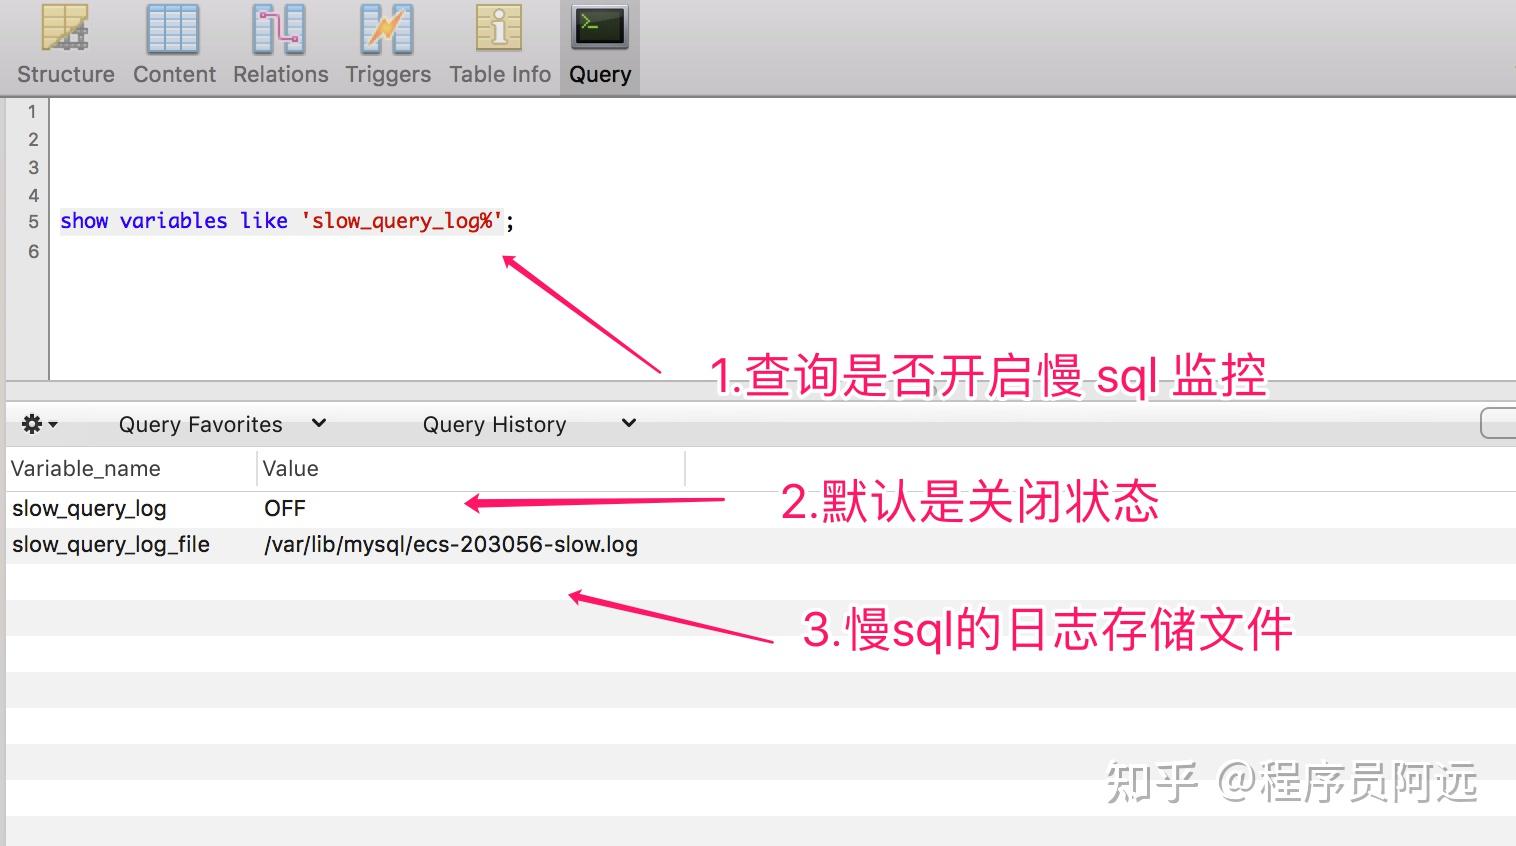Show Table Info
The image size is (1516, 846).
(499, 45)
